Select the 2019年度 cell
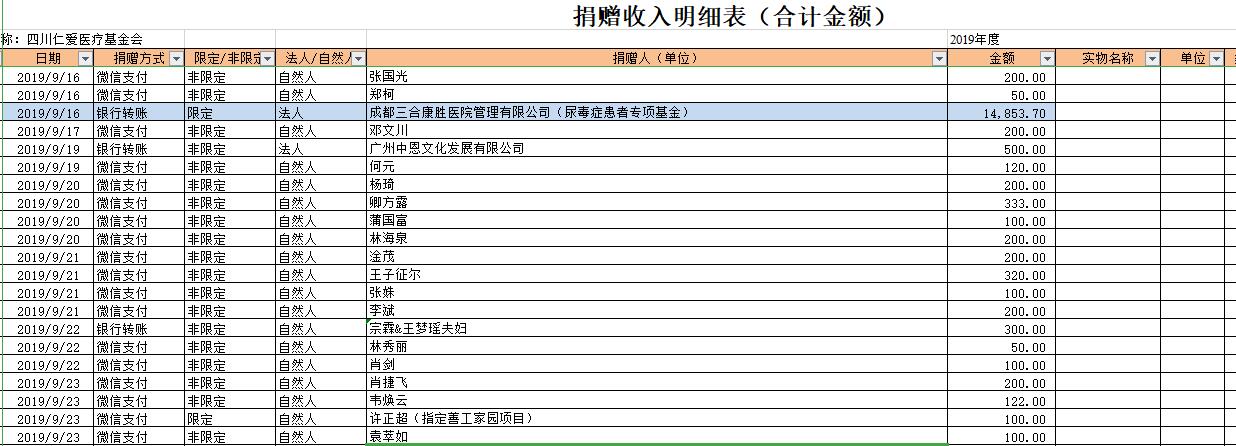 976,40
